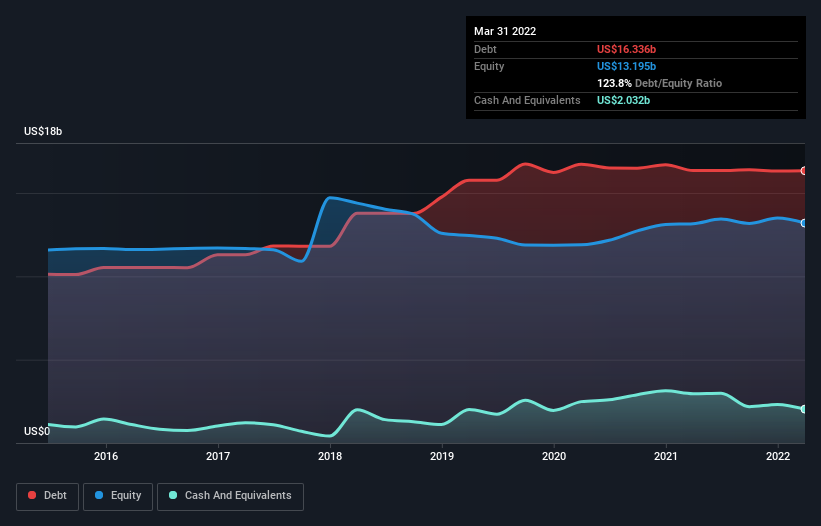Click the blue Equity endpoint marker
821x526 pixels.
pos(804,223)
